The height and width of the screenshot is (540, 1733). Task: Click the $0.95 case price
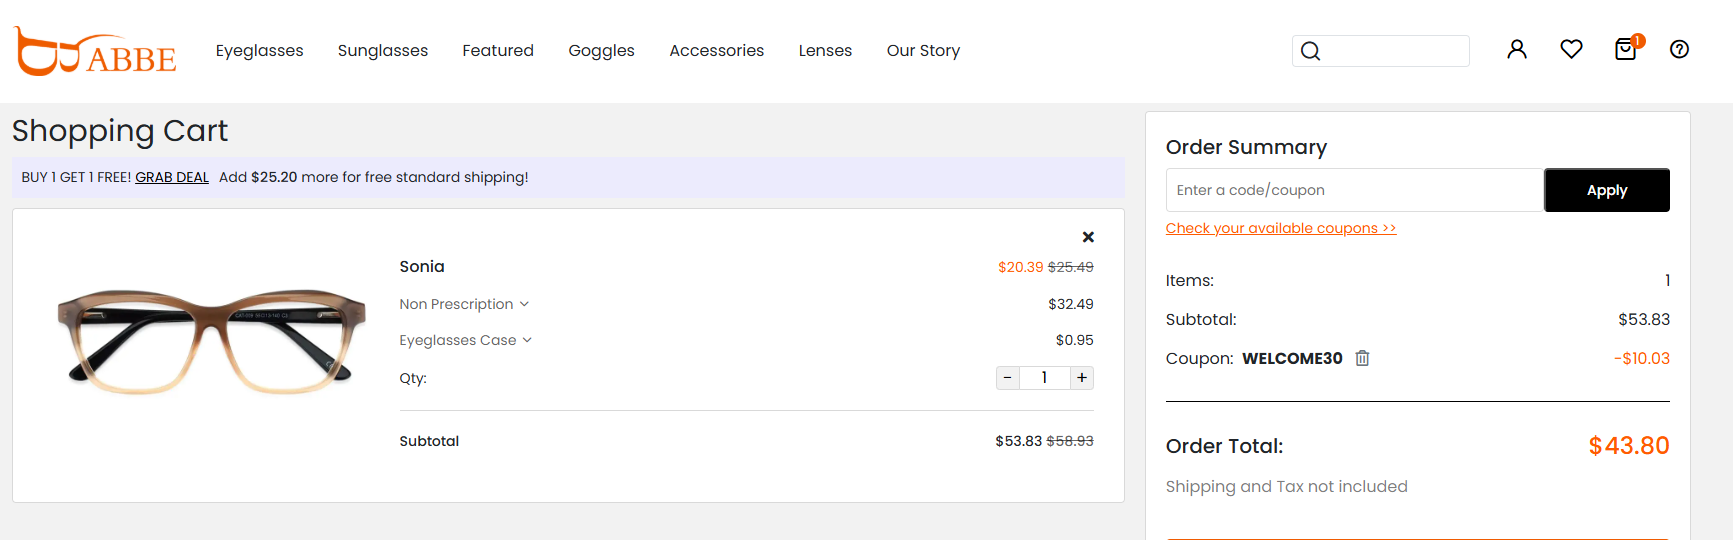(1075, 340)
